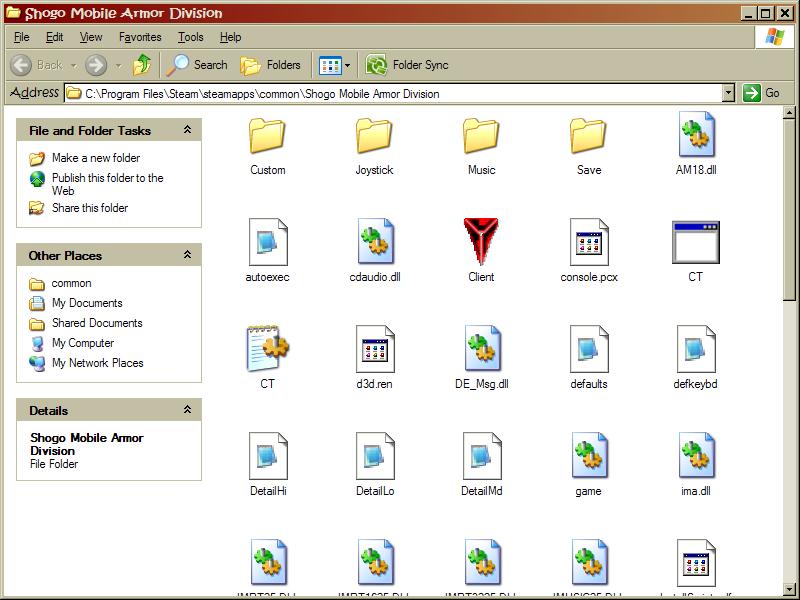Select the CT notepad-gear config file
The image size is (800, 600).
[267, 348]
